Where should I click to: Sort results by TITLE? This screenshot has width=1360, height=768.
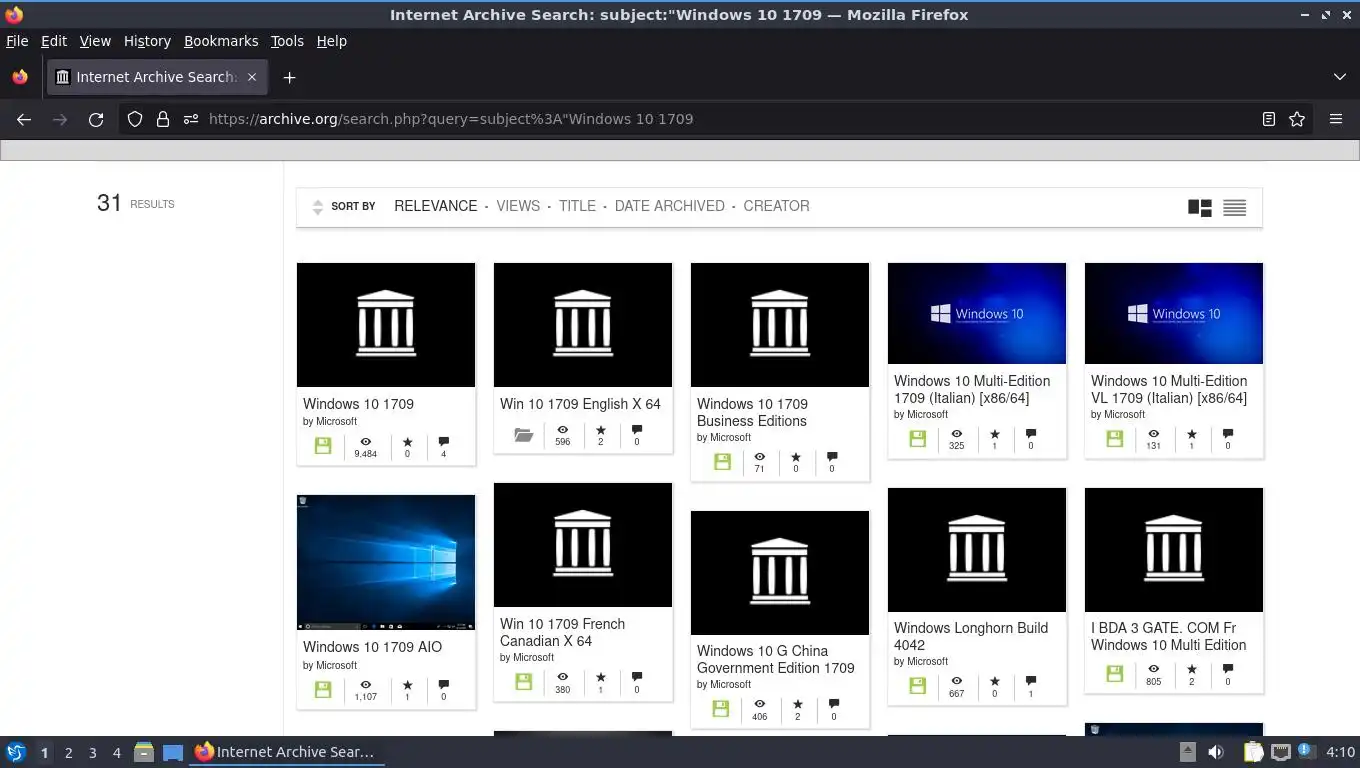pyautogui.click(x=577, y=206)
